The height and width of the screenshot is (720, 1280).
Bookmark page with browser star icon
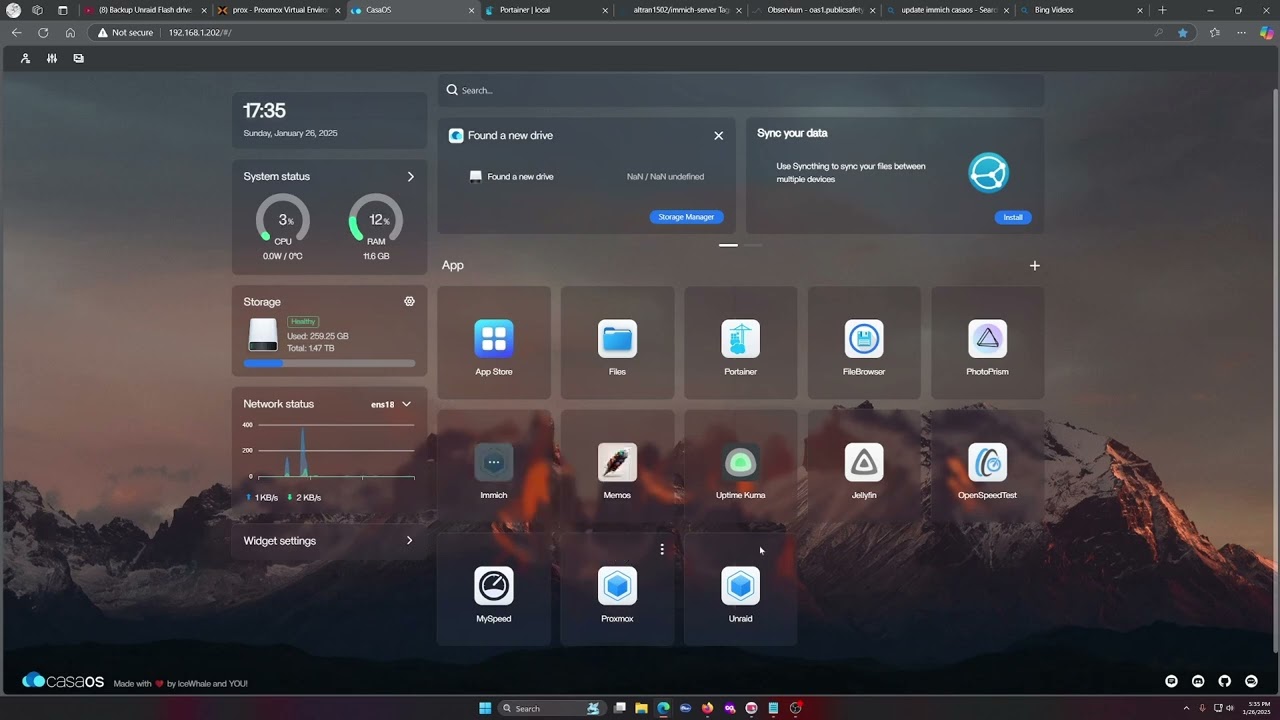[x=1183, y=32]
